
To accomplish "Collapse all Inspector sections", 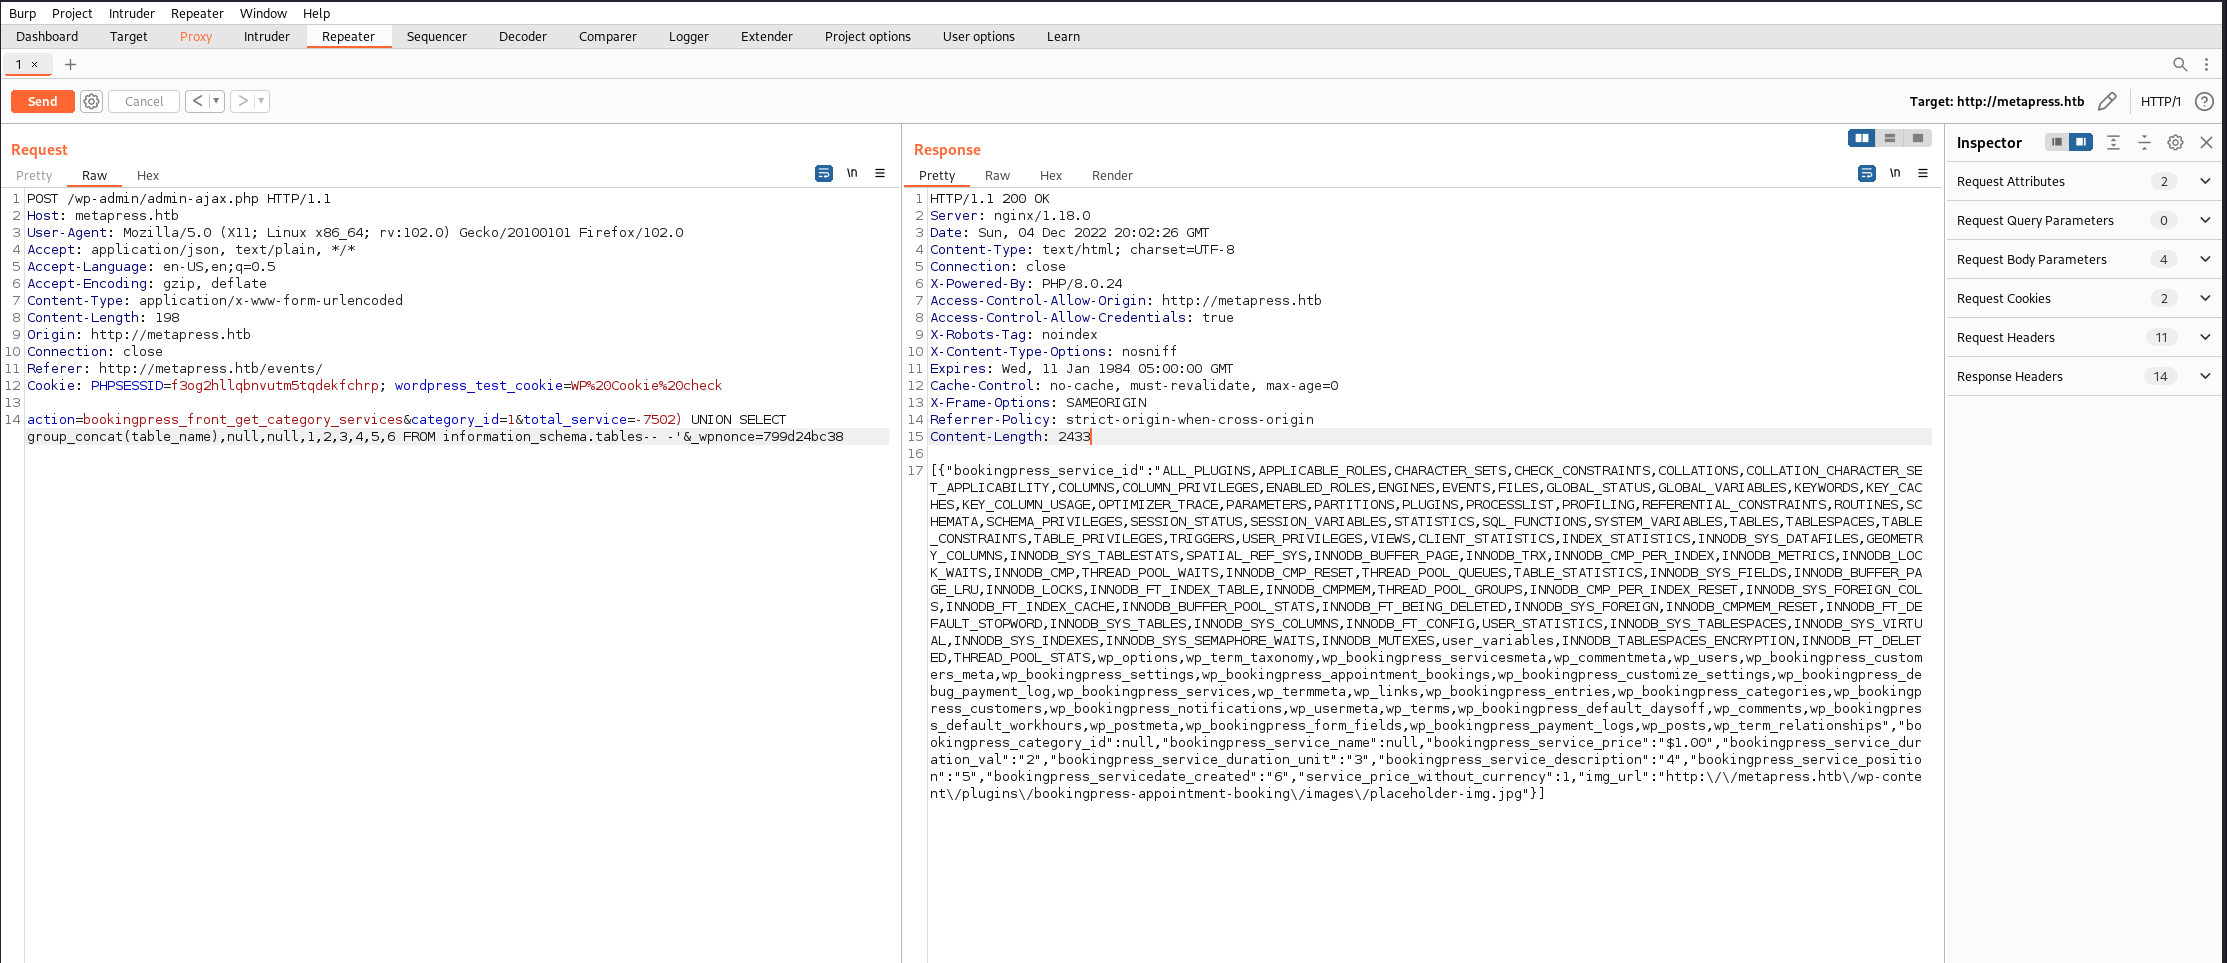I will [x=2144, y=142].
